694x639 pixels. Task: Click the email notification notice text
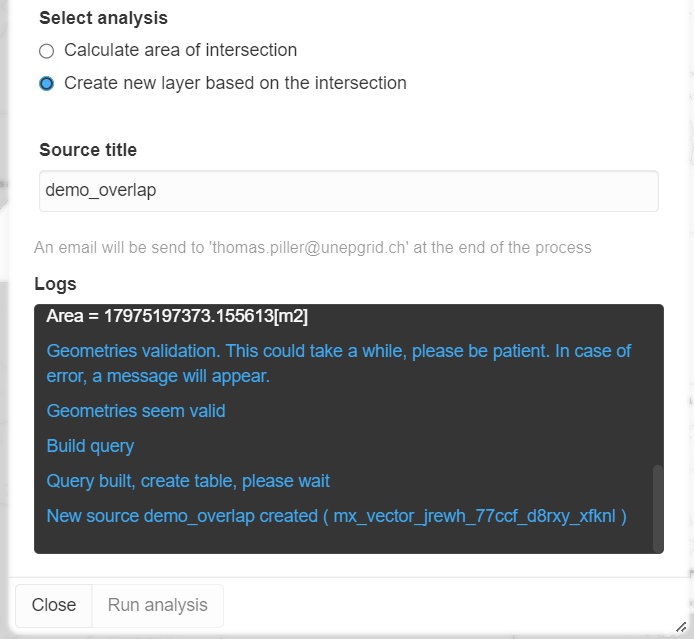pos(312,247)
